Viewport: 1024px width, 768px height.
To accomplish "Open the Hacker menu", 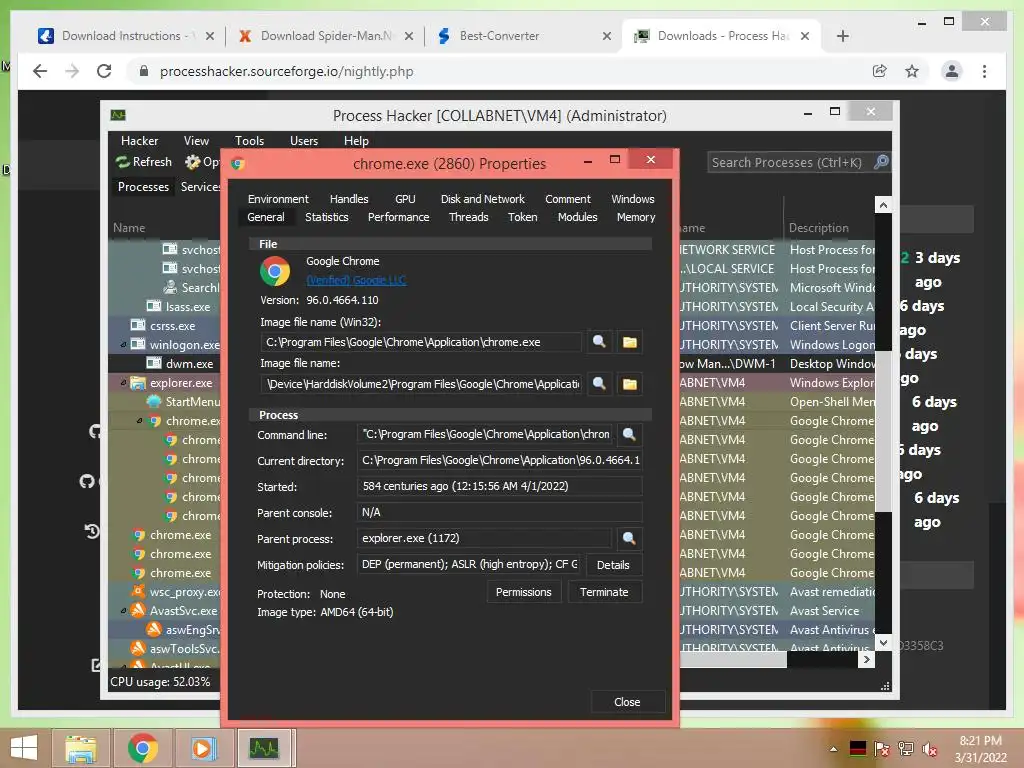I will click(x=139, y=141).
